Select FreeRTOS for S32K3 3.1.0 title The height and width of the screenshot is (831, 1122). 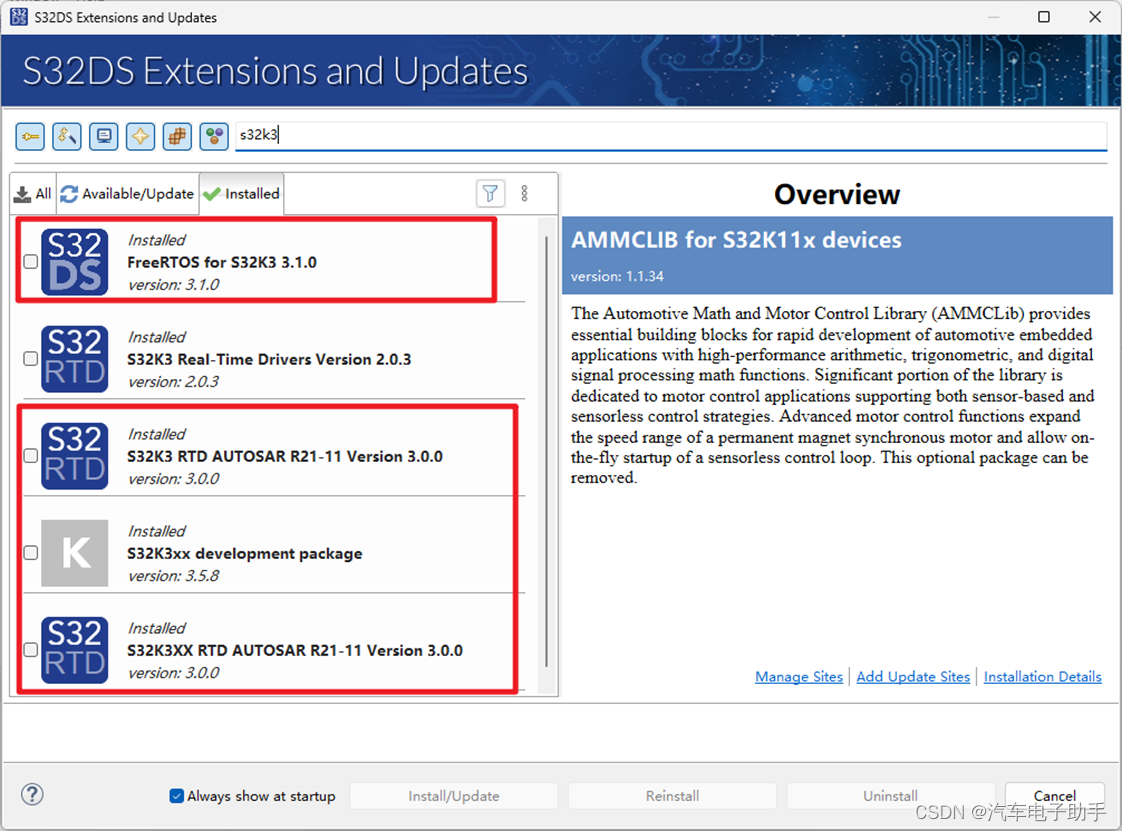point(222,263)
